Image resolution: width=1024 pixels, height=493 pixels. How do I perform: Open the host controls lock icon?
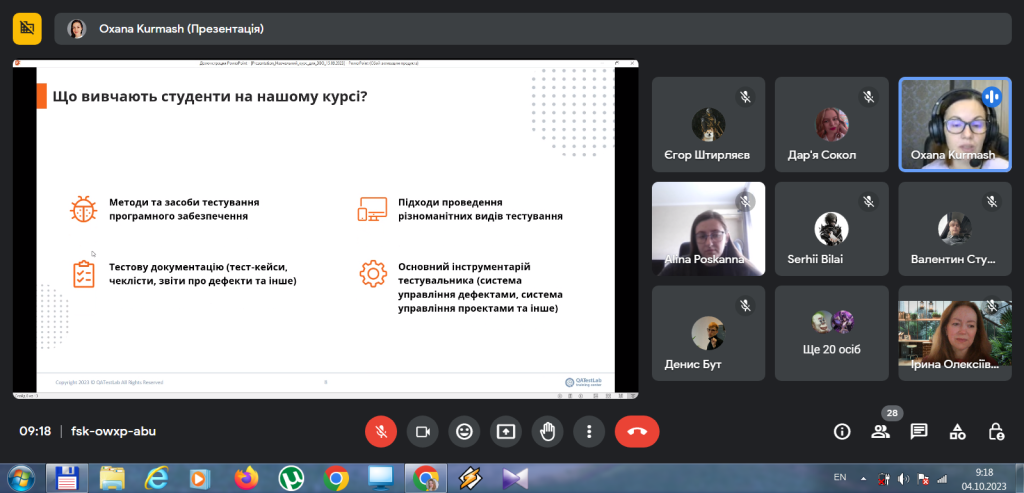pyautogui.click(x=996, y=431)
